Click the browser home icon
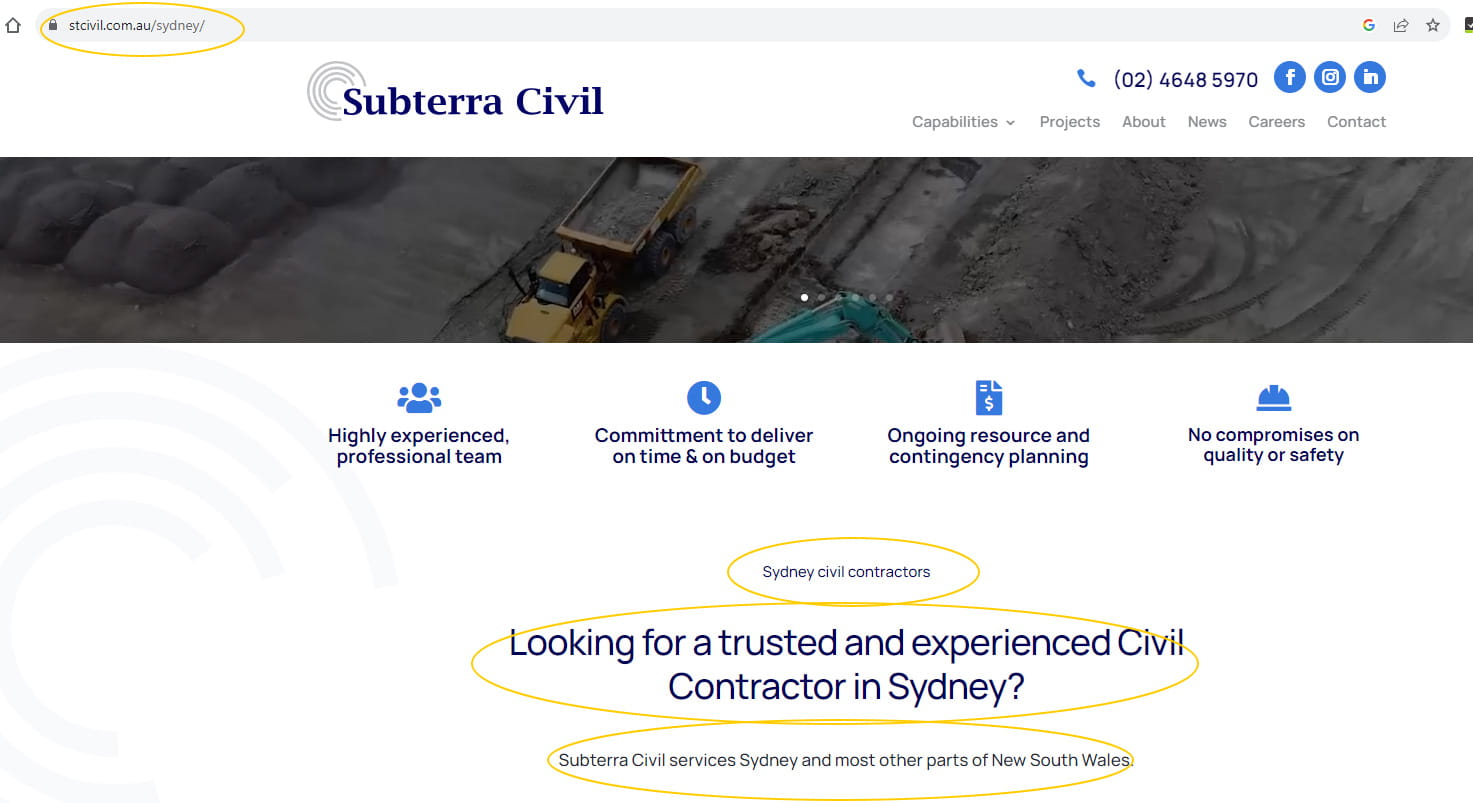Viewport: 1473px width, 803px height. point(13,26)
